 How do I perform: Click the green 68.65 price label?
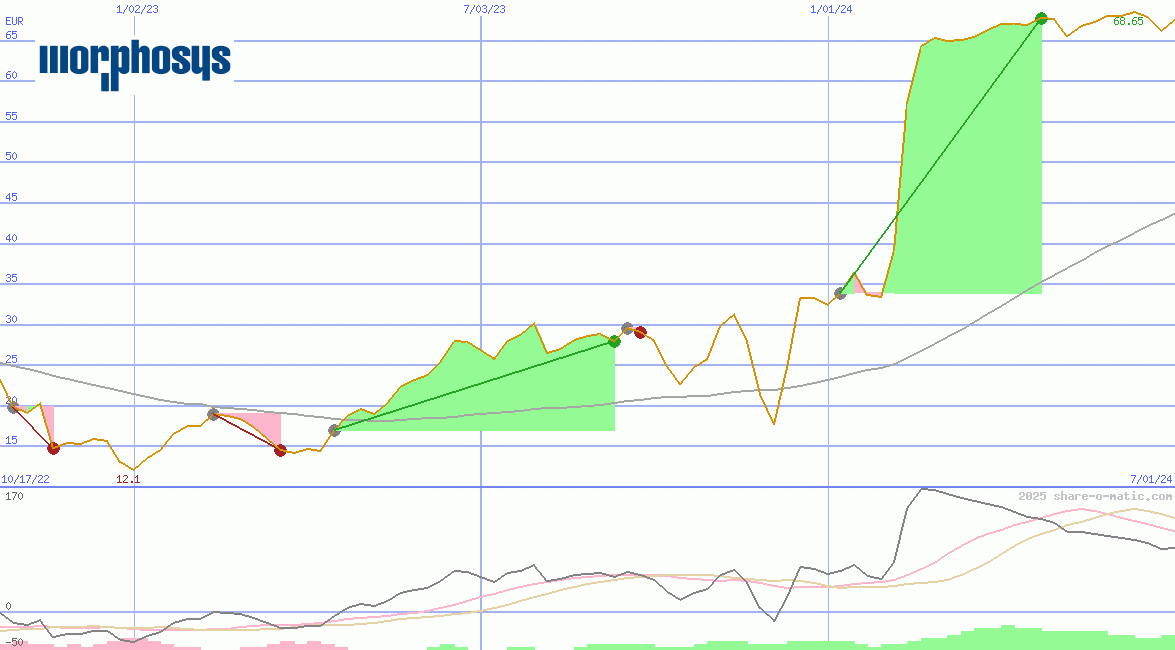(1128, 21)
